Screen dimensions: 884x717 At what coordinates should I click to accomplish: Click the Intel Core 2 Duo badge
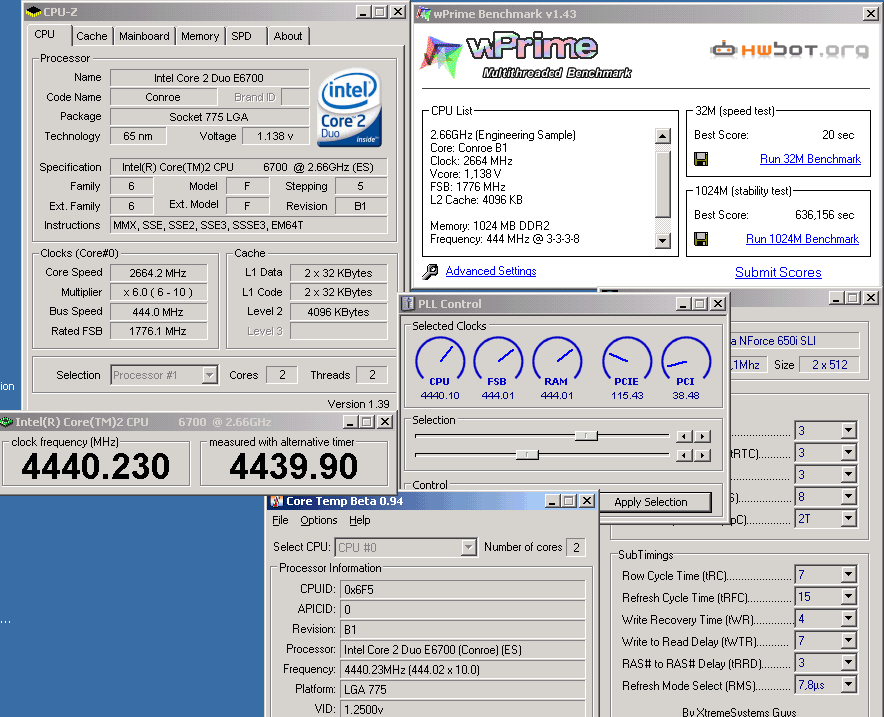coord(350,108)
